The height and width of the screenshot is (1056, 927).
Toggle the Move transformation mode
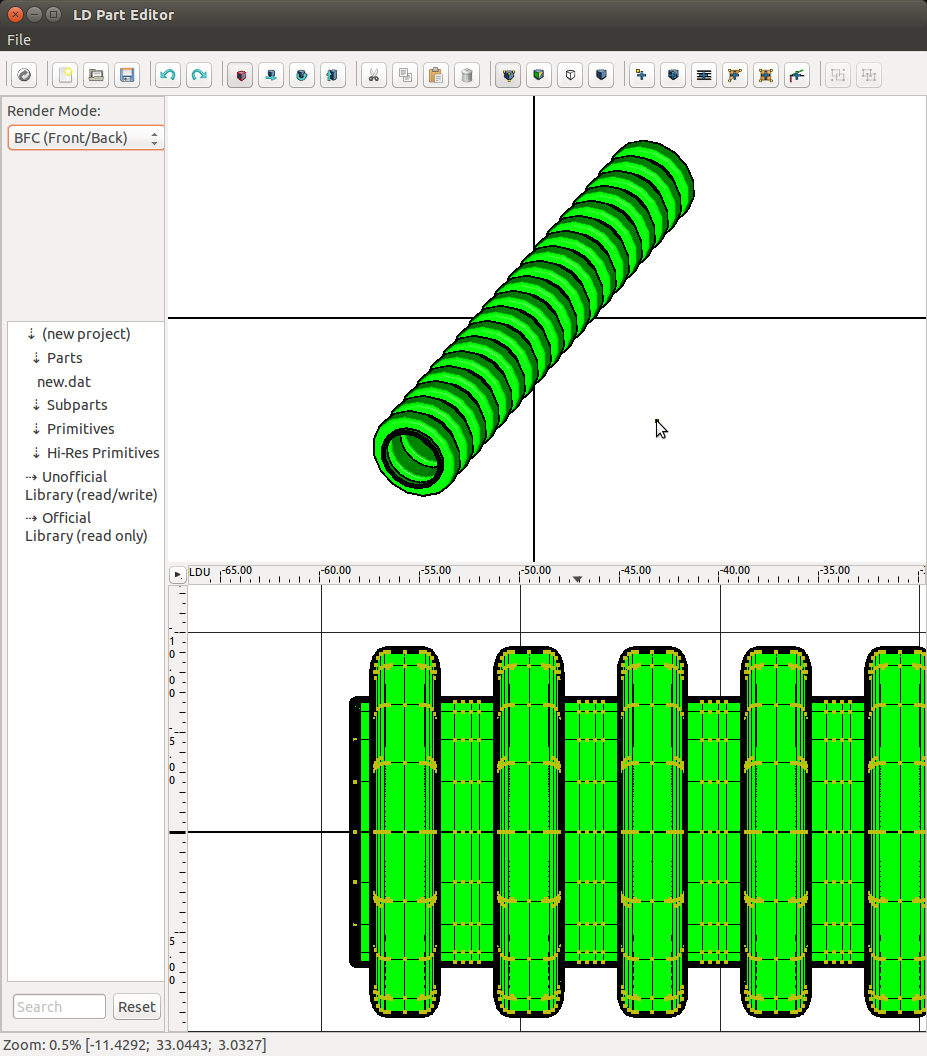[x=270, y=74]
